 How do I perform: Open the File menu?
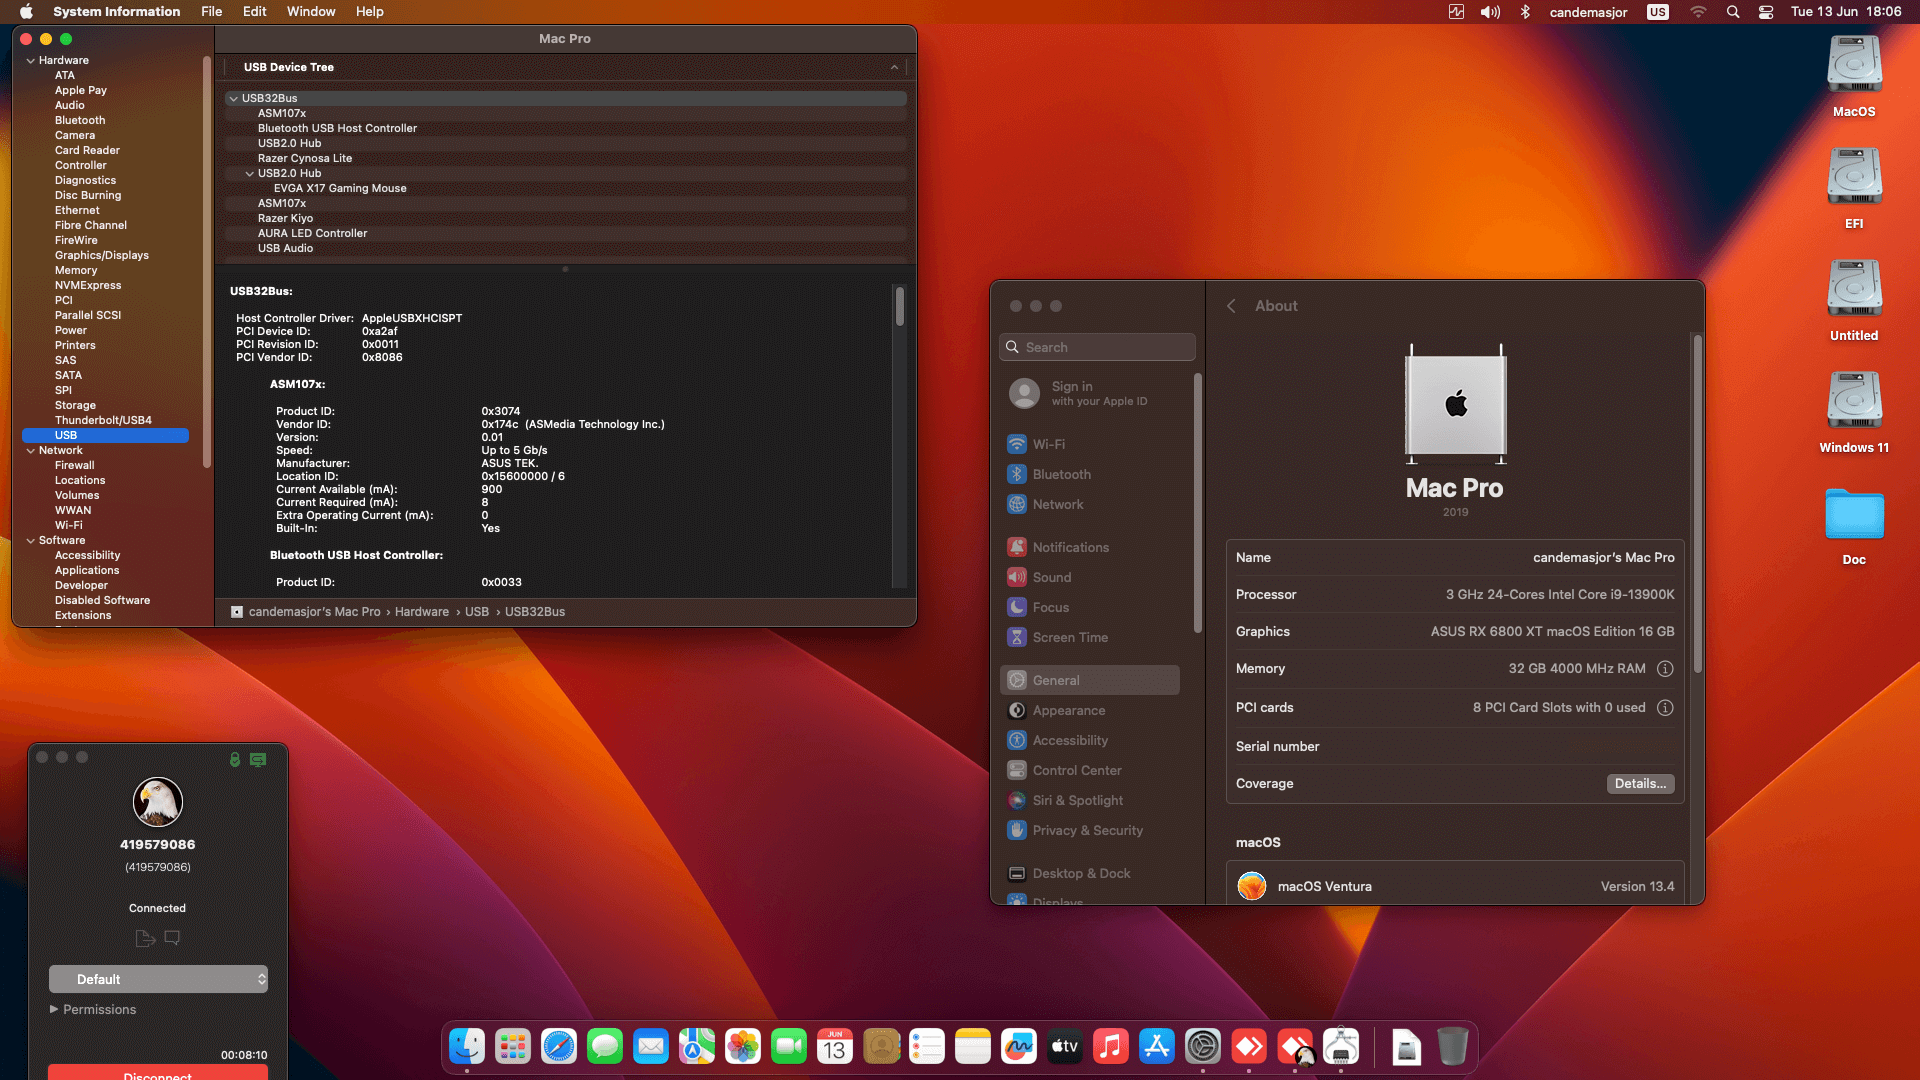(x=211, y=12)
